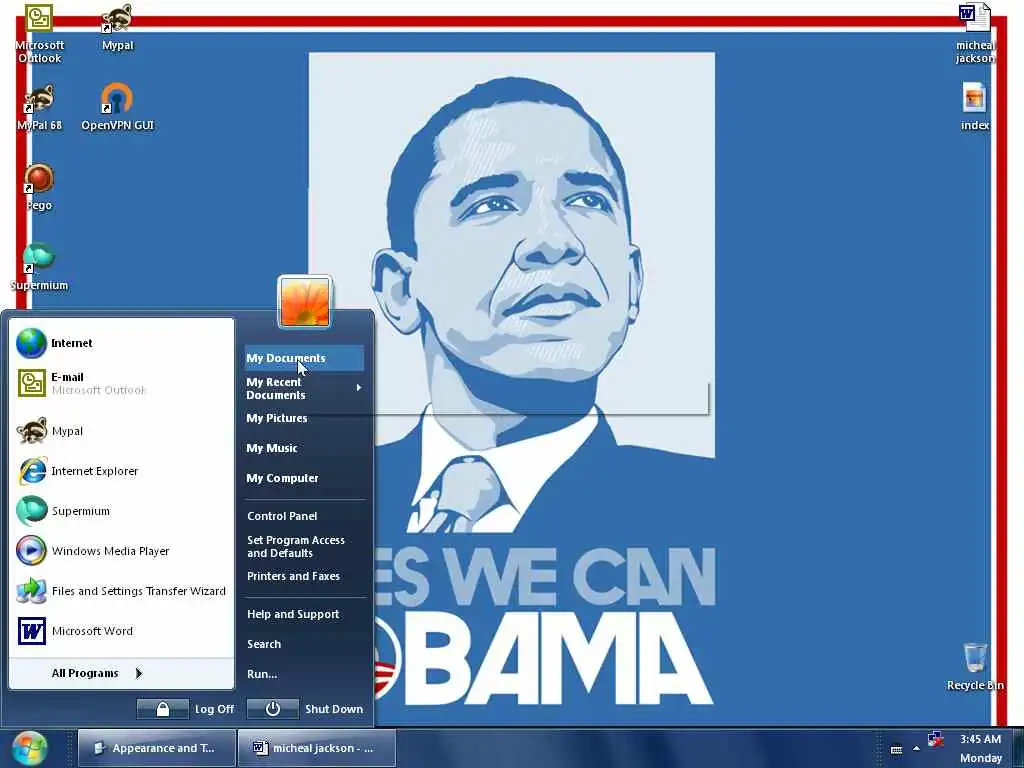Open Set Program Access and Defaults

point(304,547)
